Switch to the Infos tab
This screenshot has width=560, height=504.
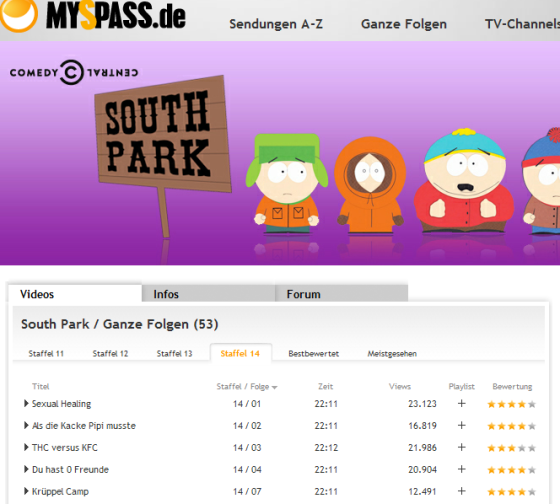208,294
